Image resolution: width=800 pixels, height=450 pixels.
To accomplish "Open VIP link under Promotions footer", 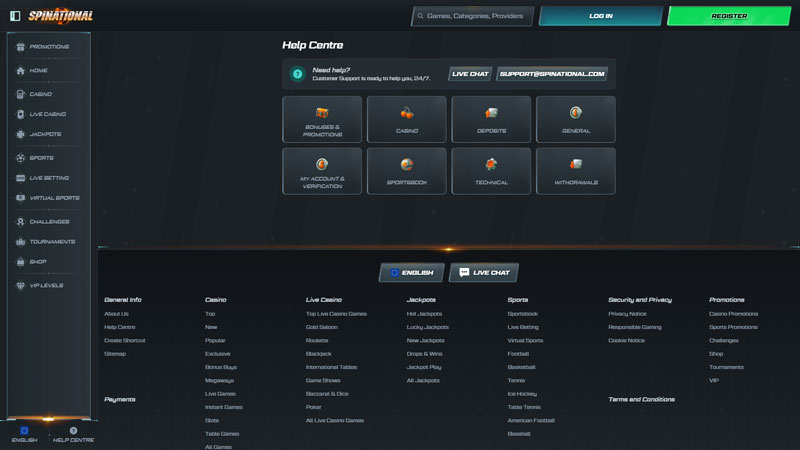I will click(714, 380).
